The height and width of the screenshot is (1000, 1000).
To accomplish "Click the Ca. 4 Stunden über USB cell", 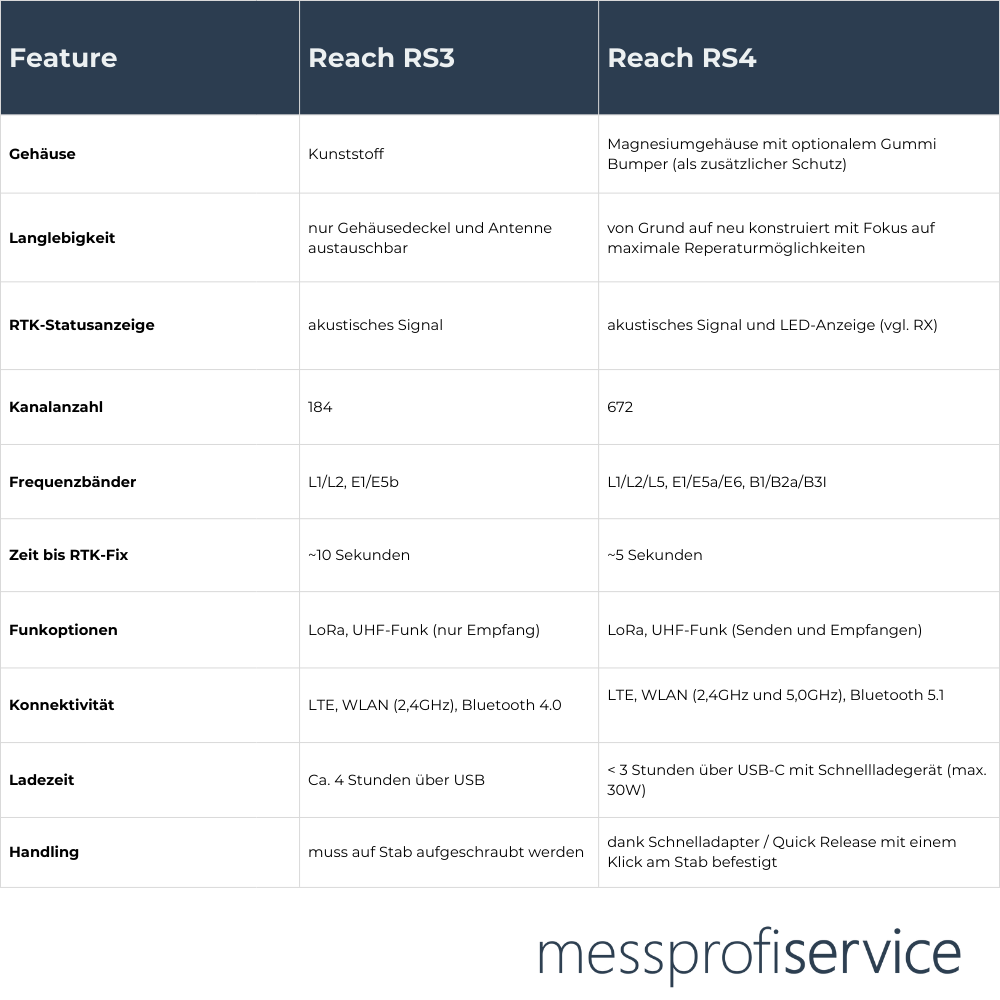I will click(x=396, y=780).
